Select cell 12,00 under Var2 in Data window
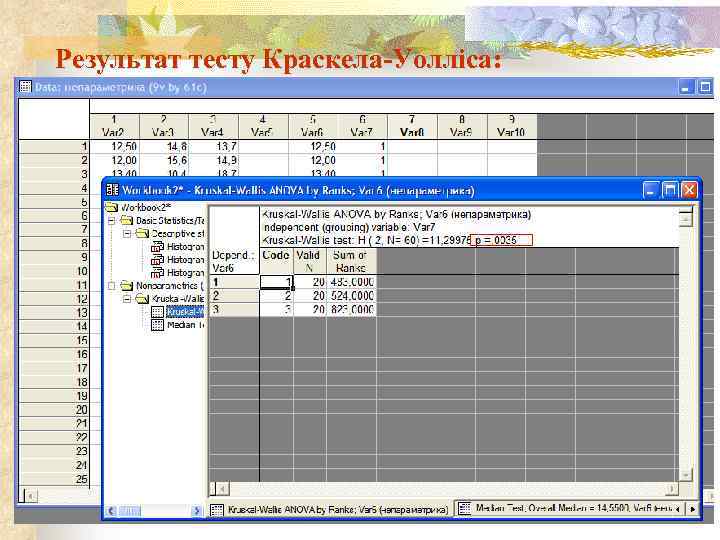The width and height of the screenshot is (720, 540). pos(114,161)
